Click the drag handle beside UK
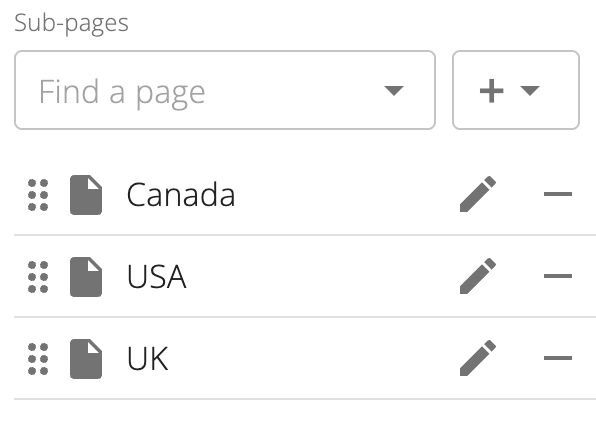The image size is (596, 422). (38, 359)
